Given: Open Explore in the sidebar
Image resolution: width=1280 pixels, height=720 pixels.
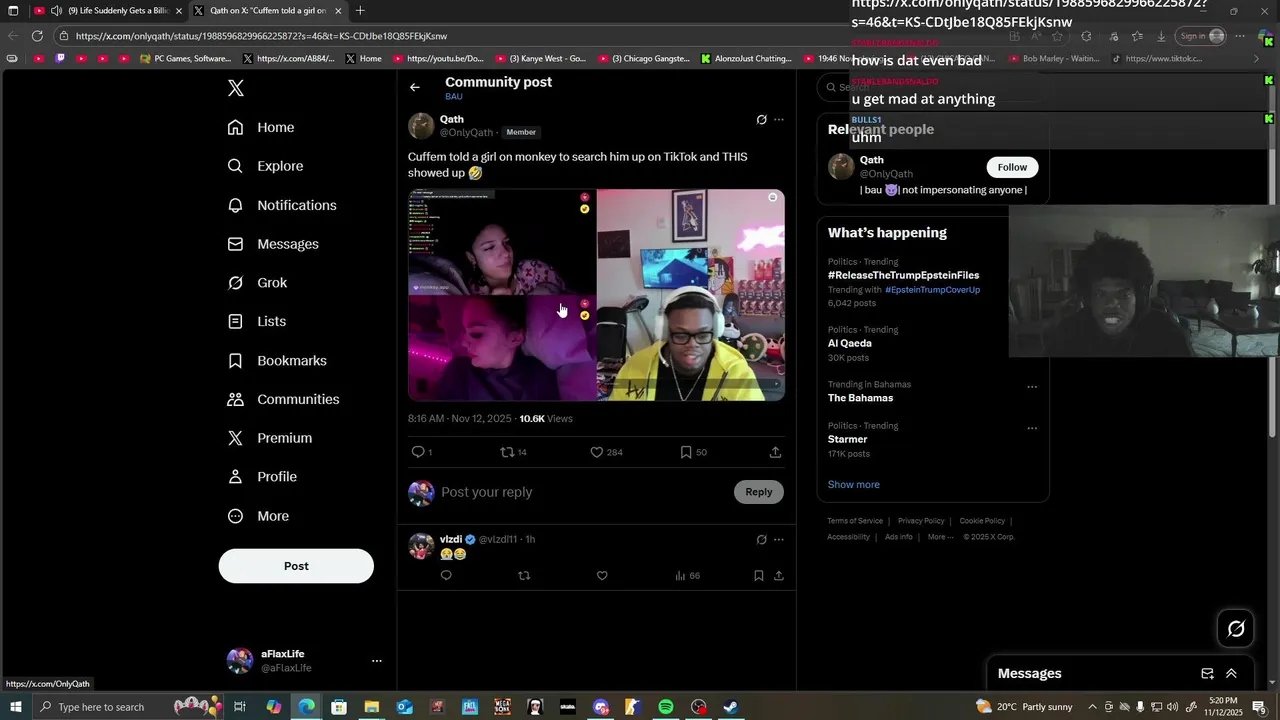Looking at the screenshot, I should pos(265,166).
